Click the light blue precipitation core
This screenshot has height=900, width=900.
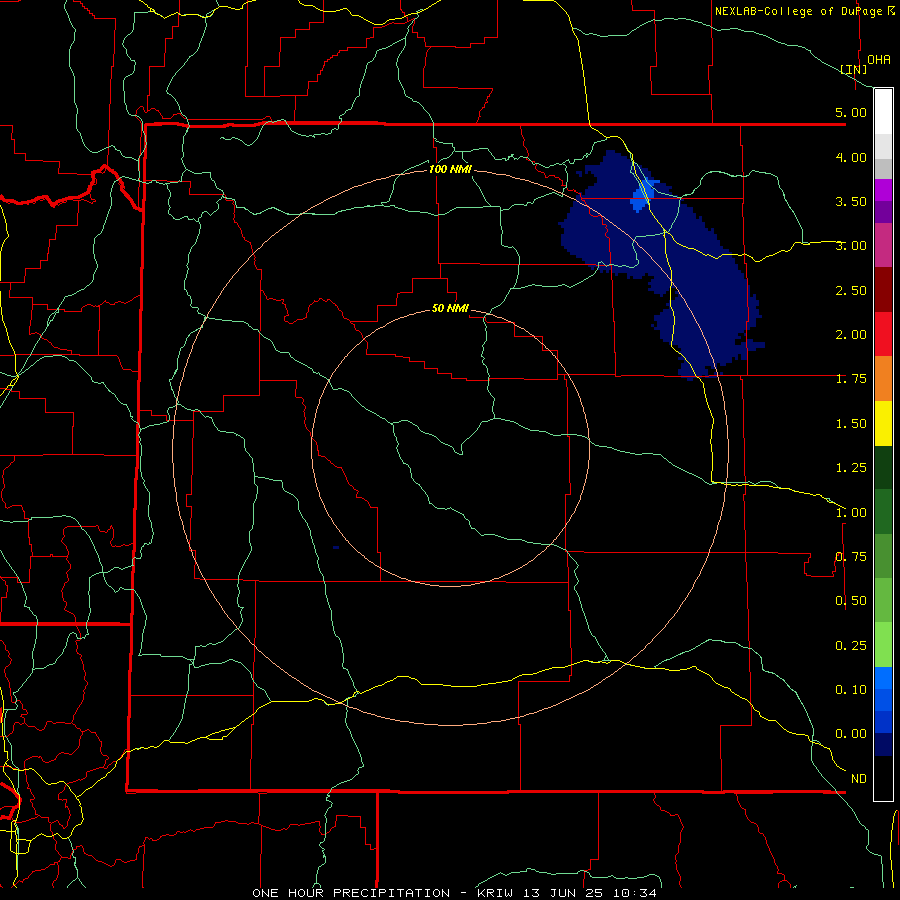click(x=643, y=196)
